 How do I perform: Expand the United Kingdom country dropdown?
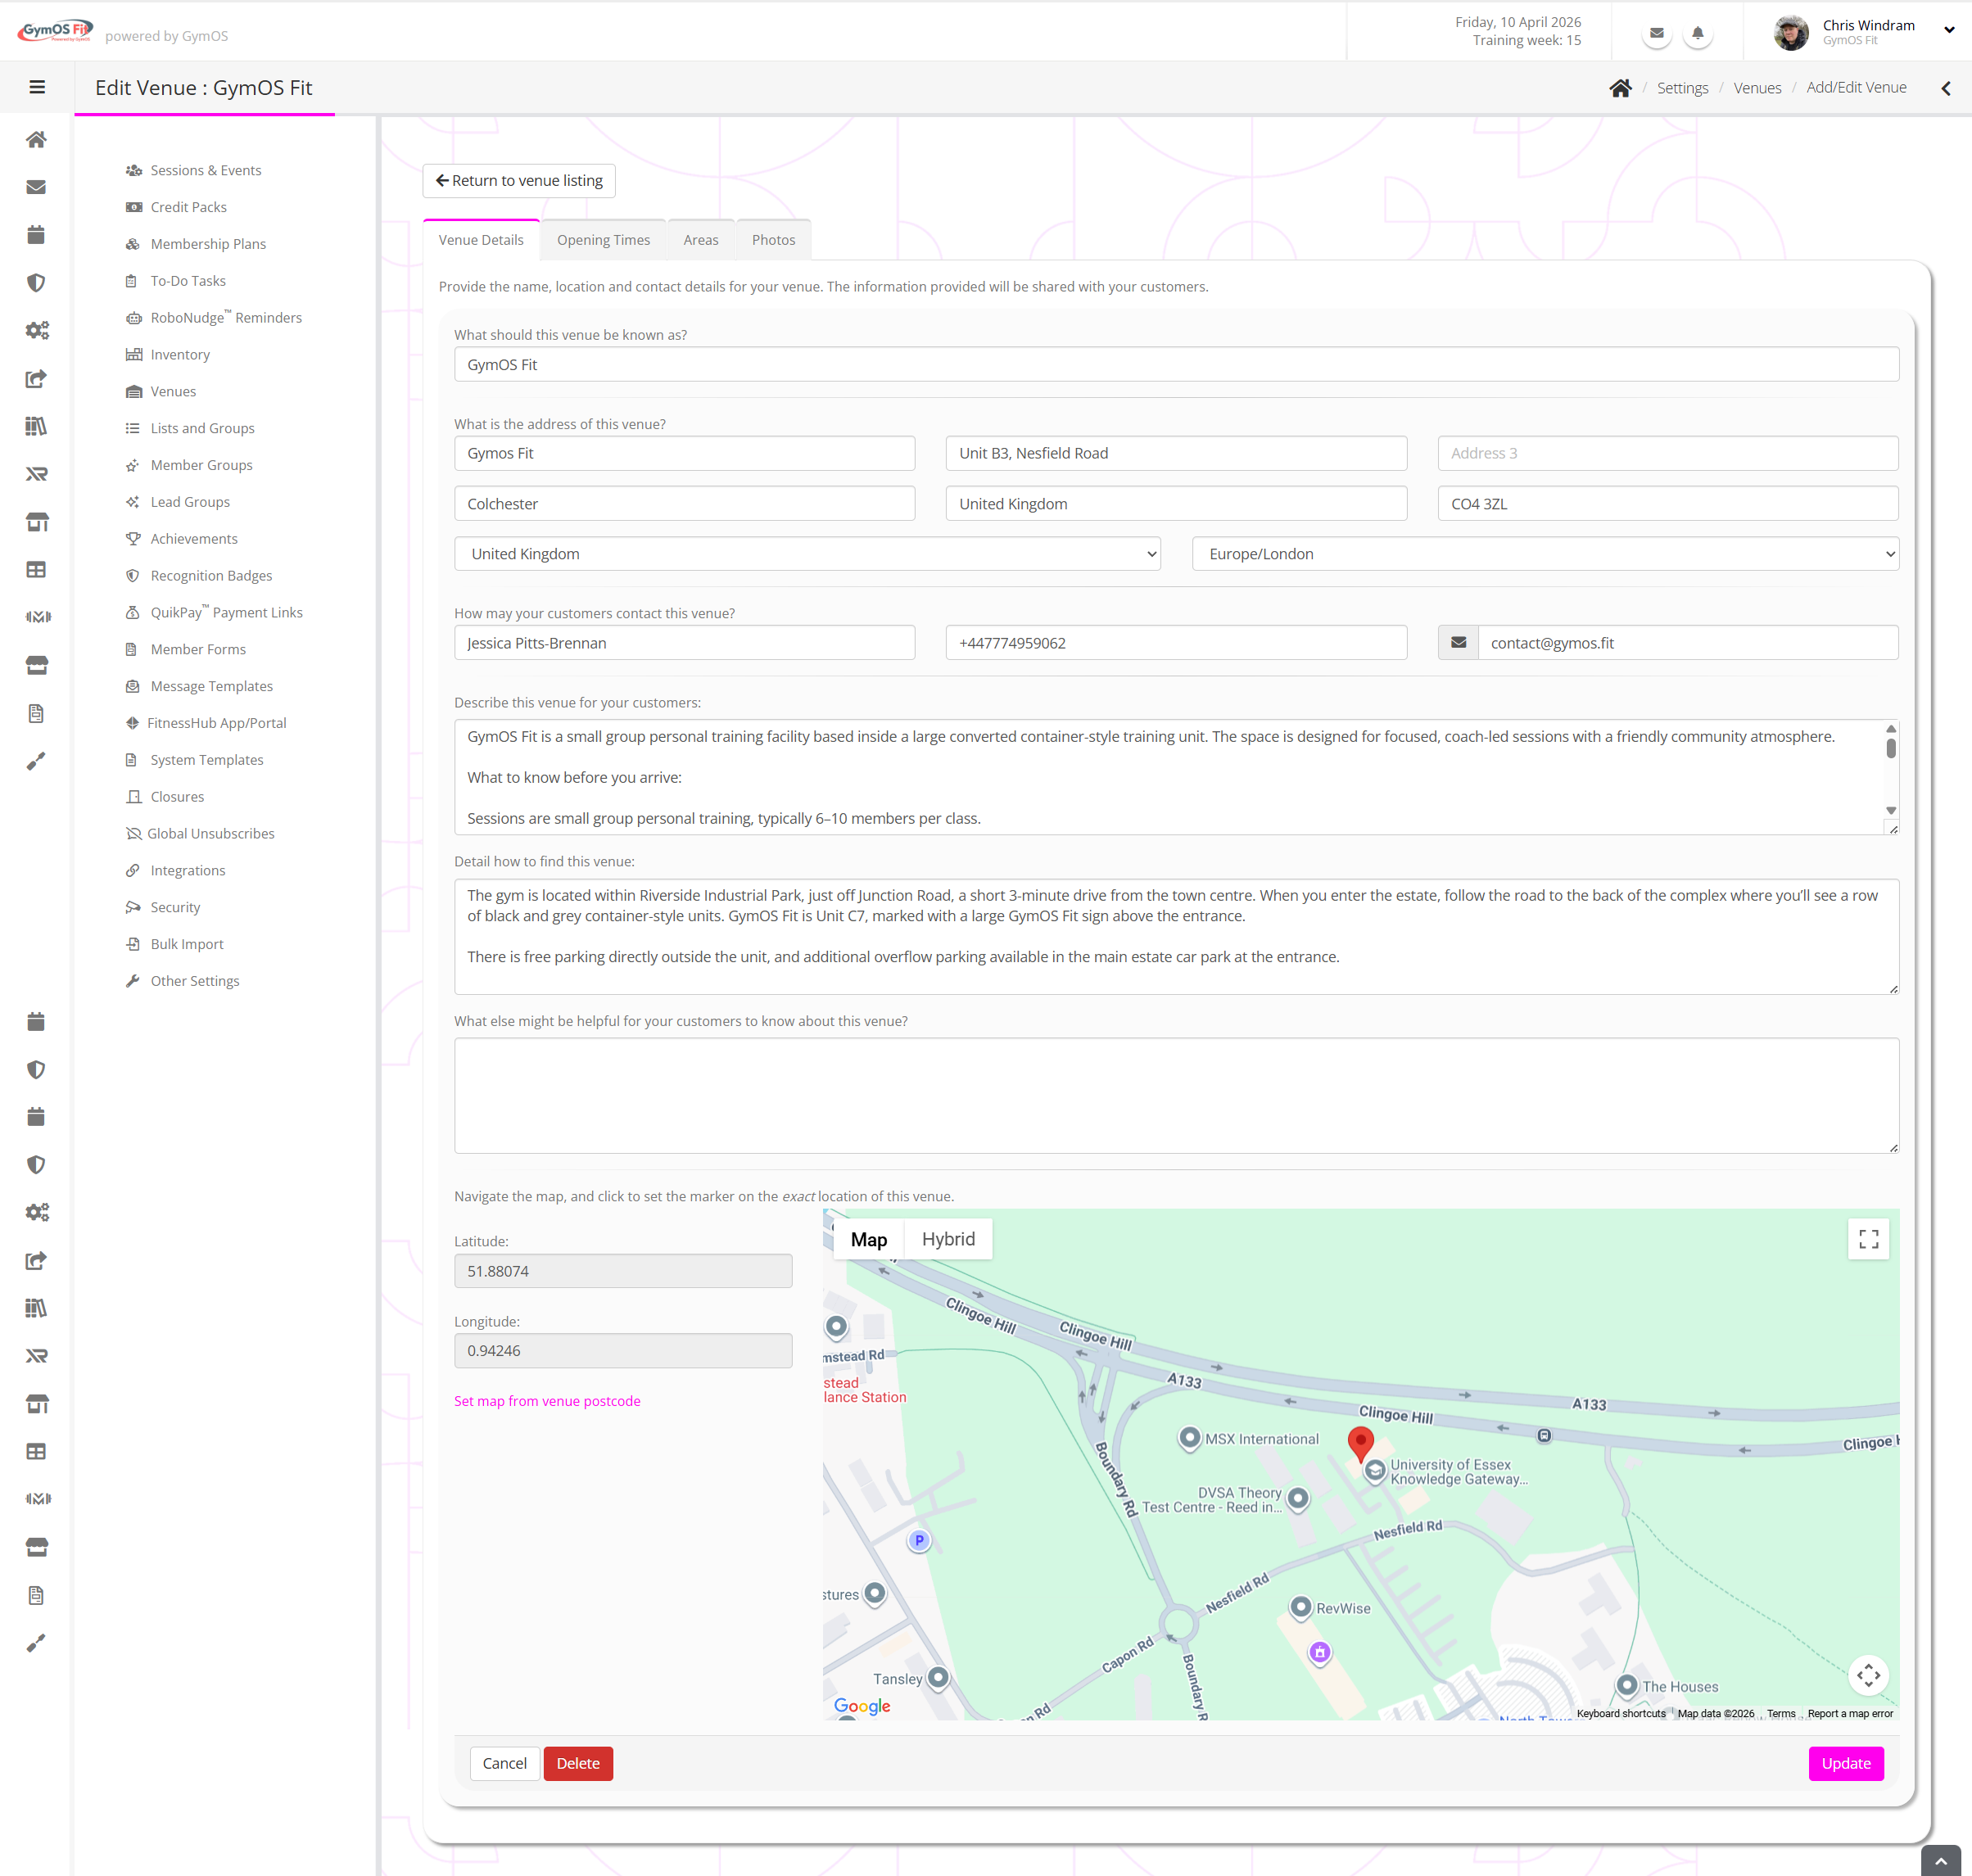click(806, 554)
